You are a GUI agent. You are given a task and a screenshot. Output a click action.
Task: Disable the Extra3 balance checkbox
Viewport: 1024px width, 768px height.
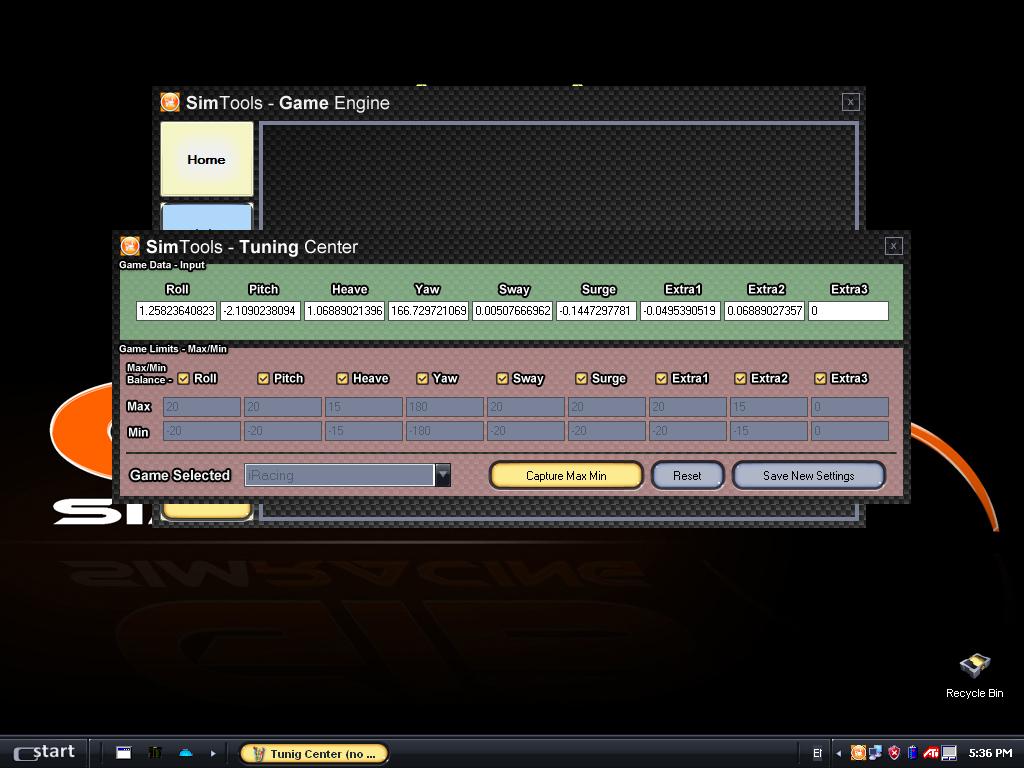pyautogui.click(x=821, y=379)
